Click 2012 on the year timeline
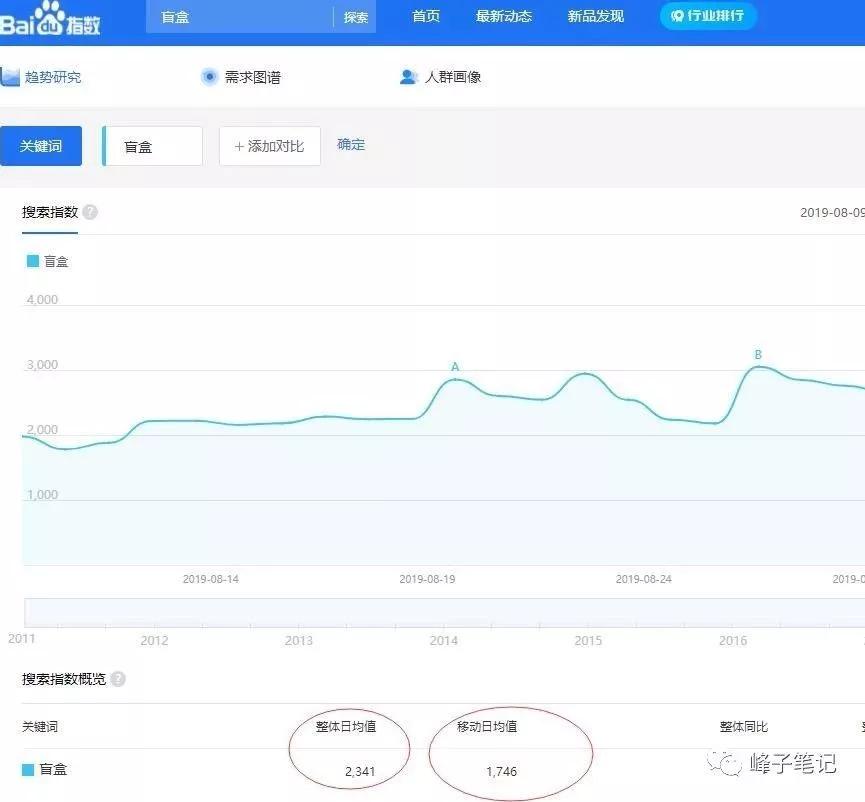Viewport: 865px width, 802px height. click(154, 640)
